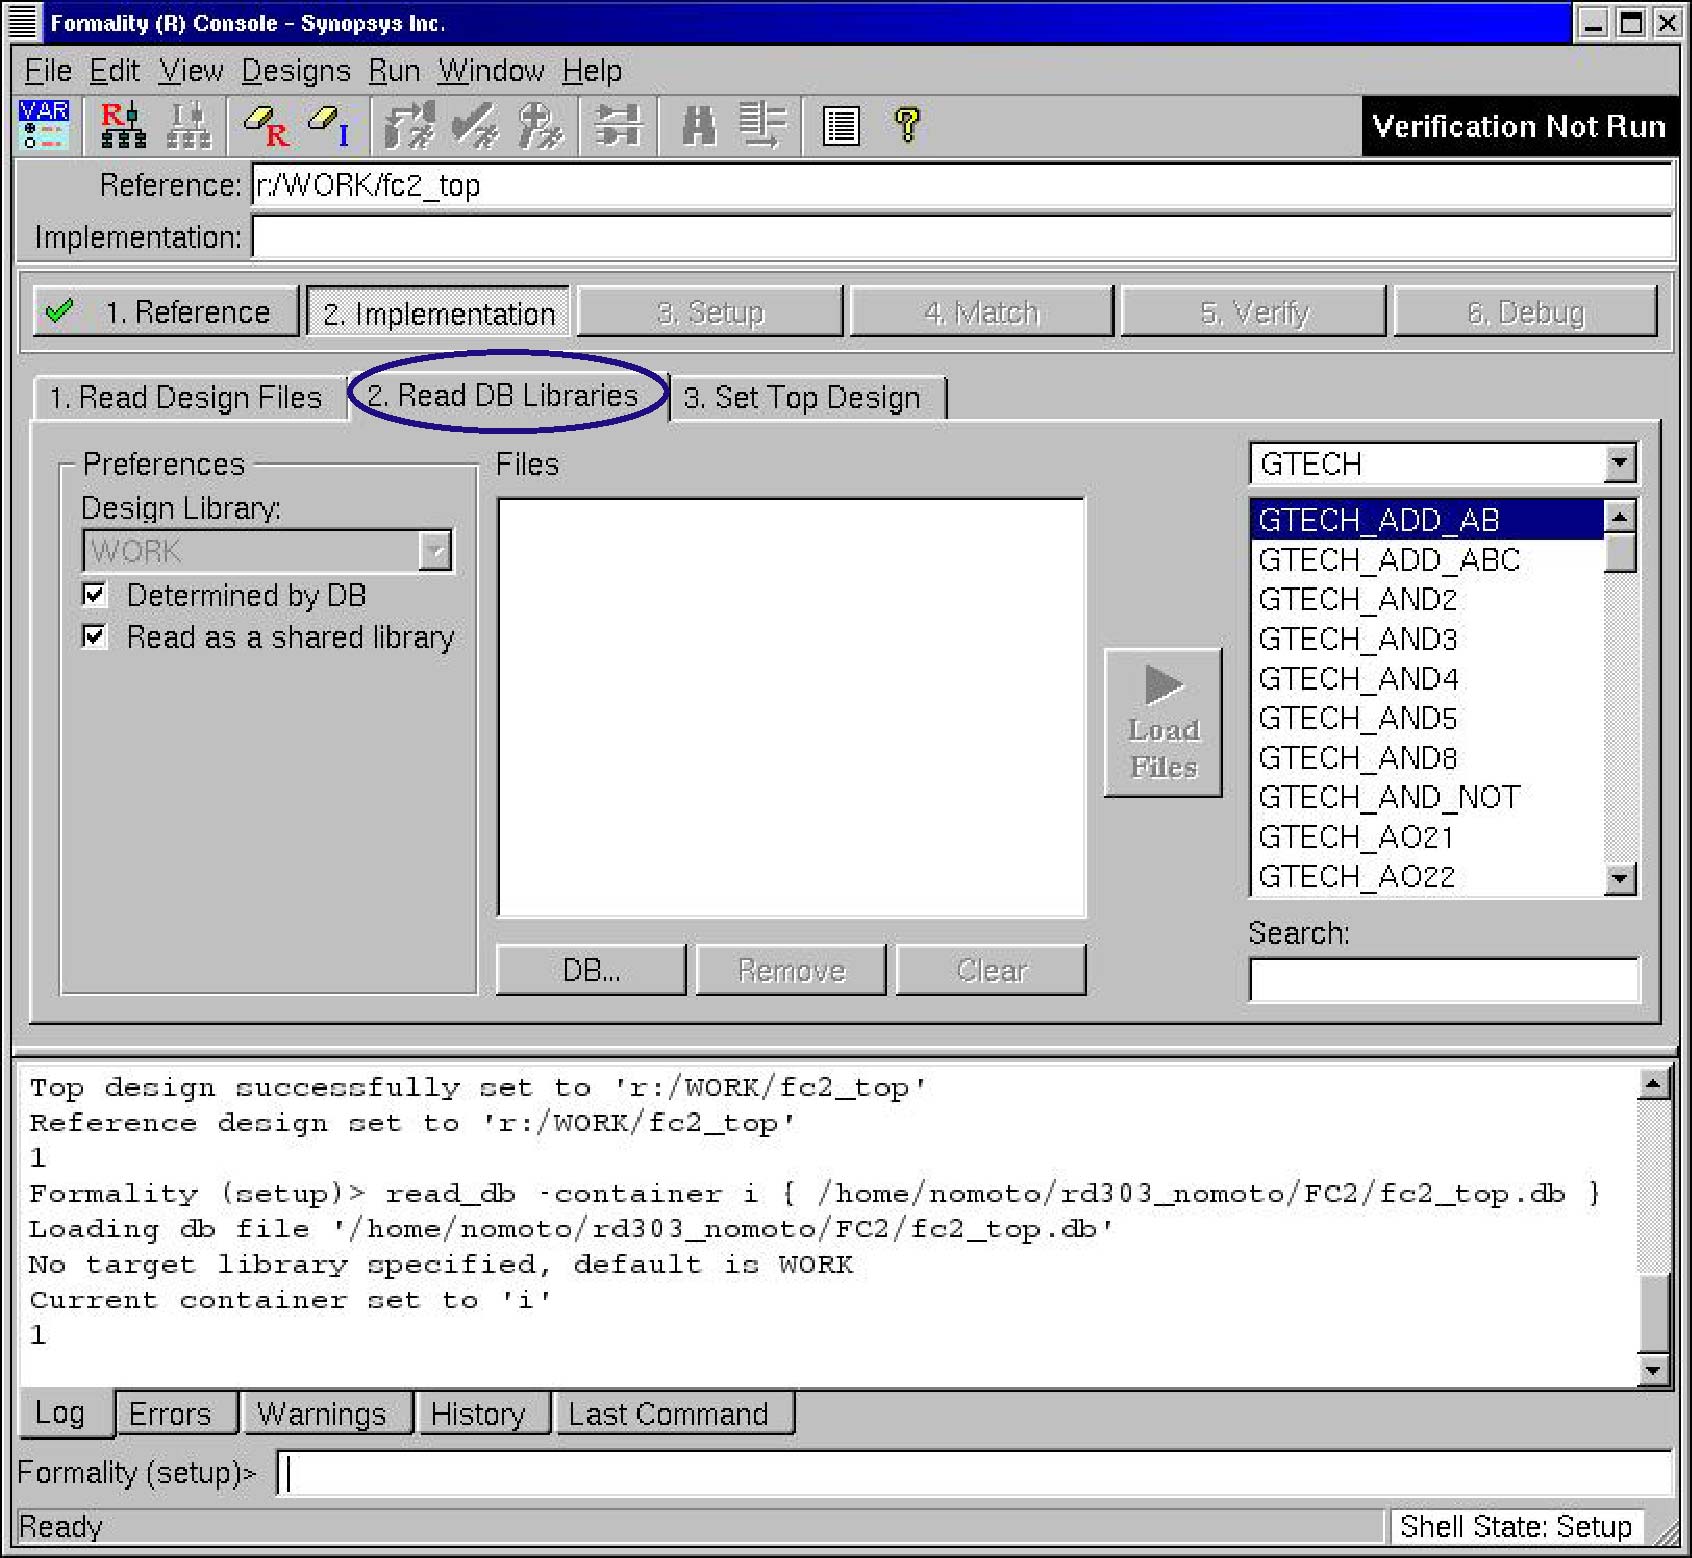Toggle the Determined by DB checkbox
Screen dimensions: 1692x1558
click(94, 595)
